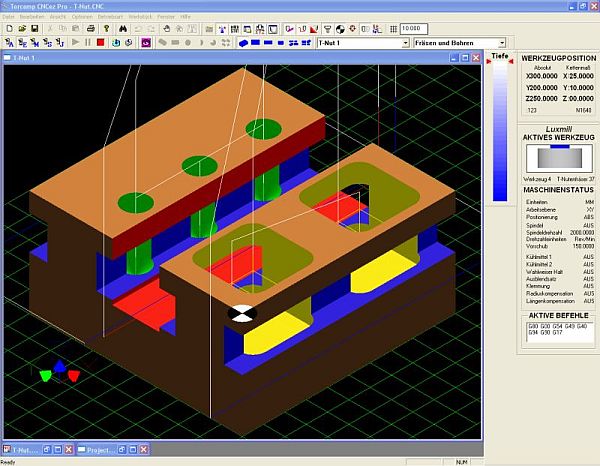The height and width of the screenshot is (466, 600).
Task: Stop the simulation with red square
Action: [100, 44]
